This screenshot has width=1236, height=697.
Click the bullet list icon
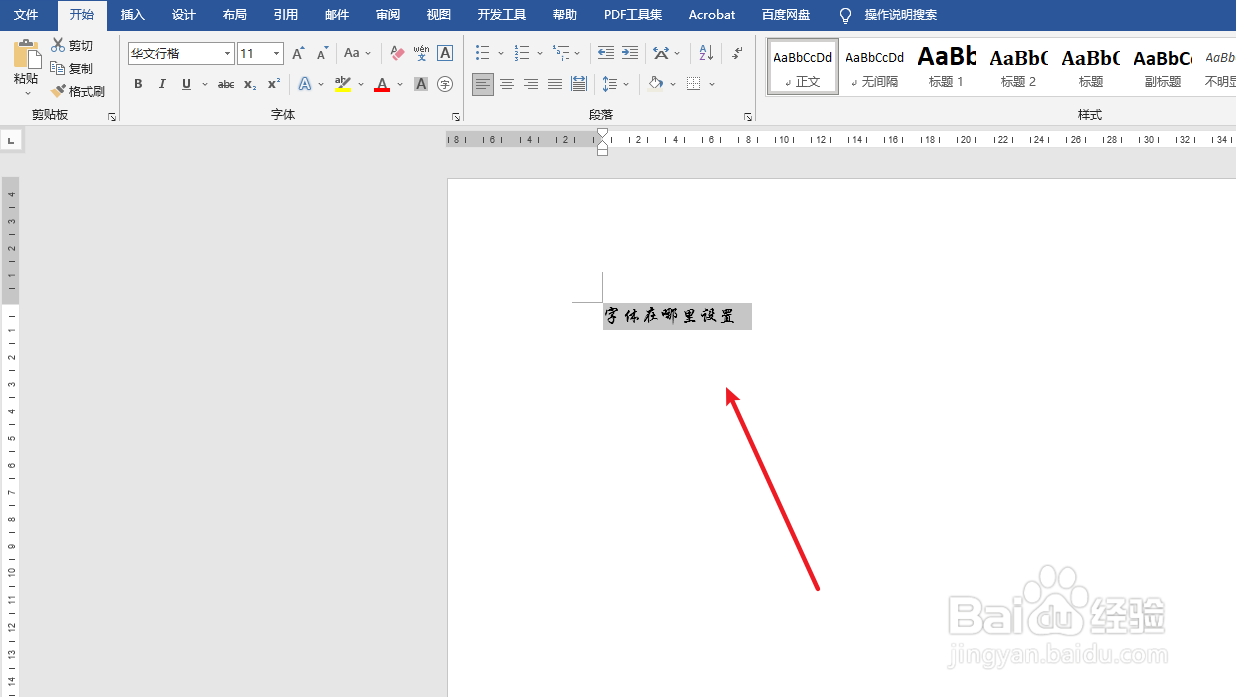pyautogui.click(x=483, y=53)
